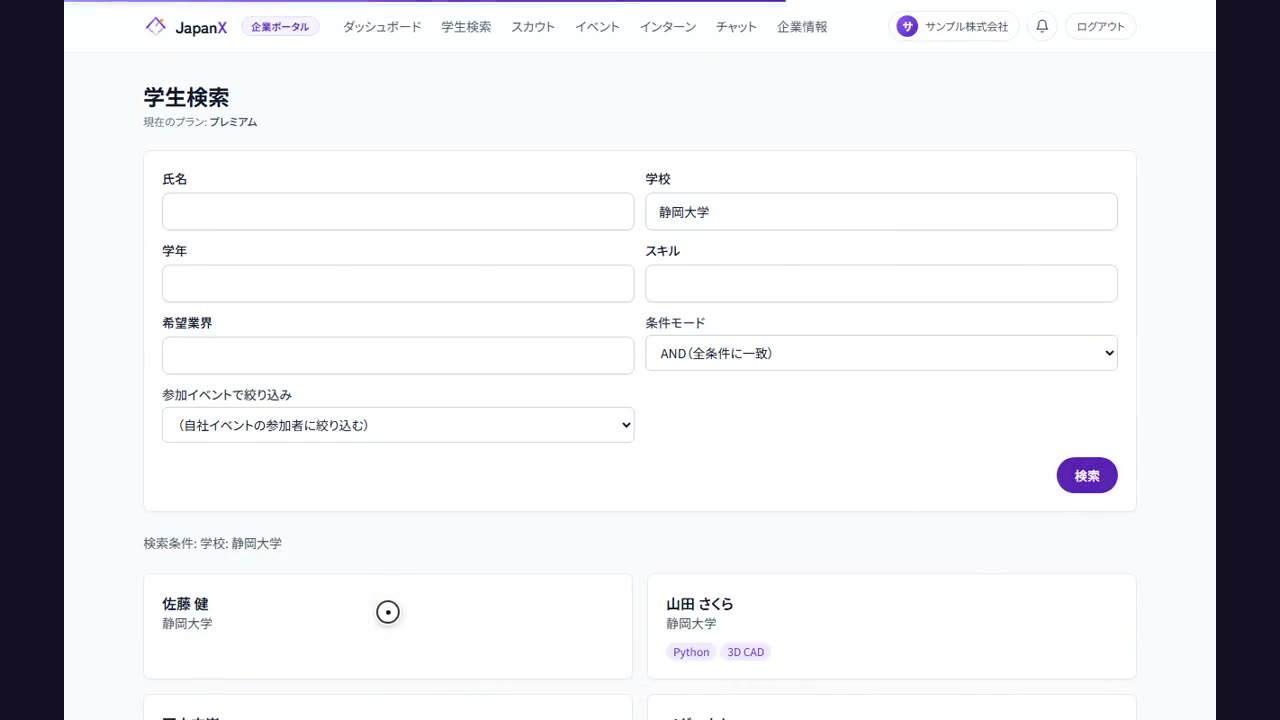Focus the スキル input field
Viewport: 1280px width, 720px height.
pos(881,284)
